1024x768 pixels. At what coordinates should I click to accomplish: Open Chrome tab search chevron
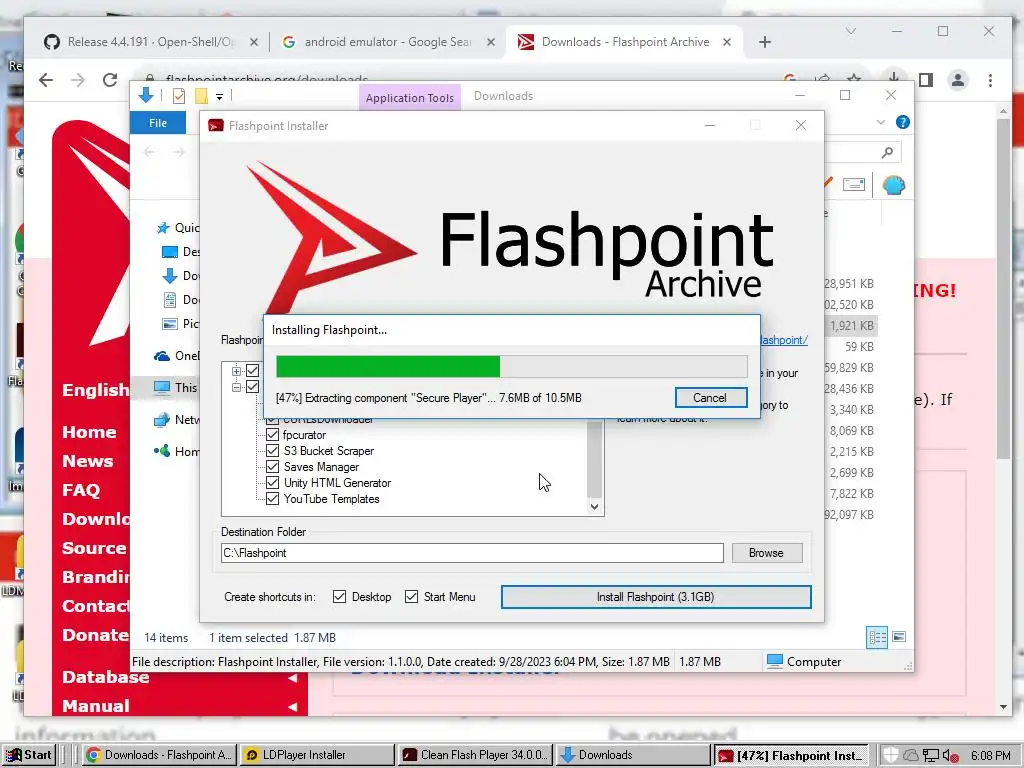pyautogui.click(x=850, y=31)
